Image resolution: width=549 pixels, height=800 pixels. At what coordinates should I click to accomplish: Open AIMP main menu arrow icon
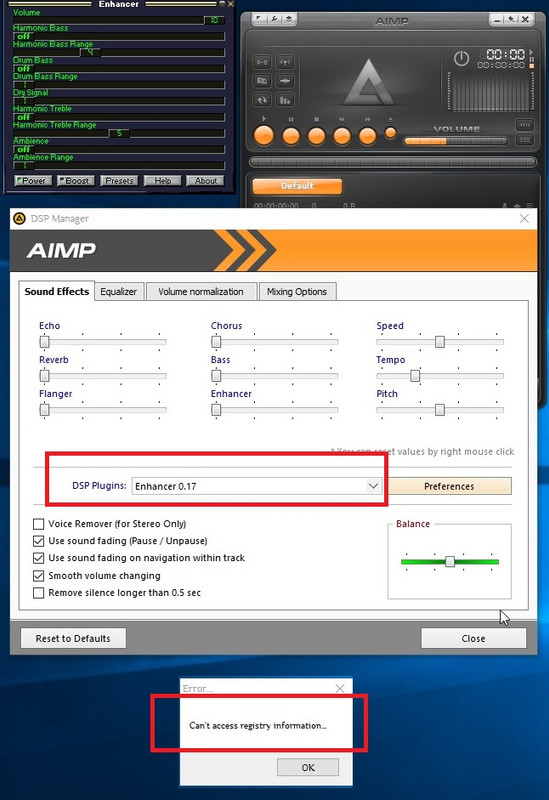[259, 19]
